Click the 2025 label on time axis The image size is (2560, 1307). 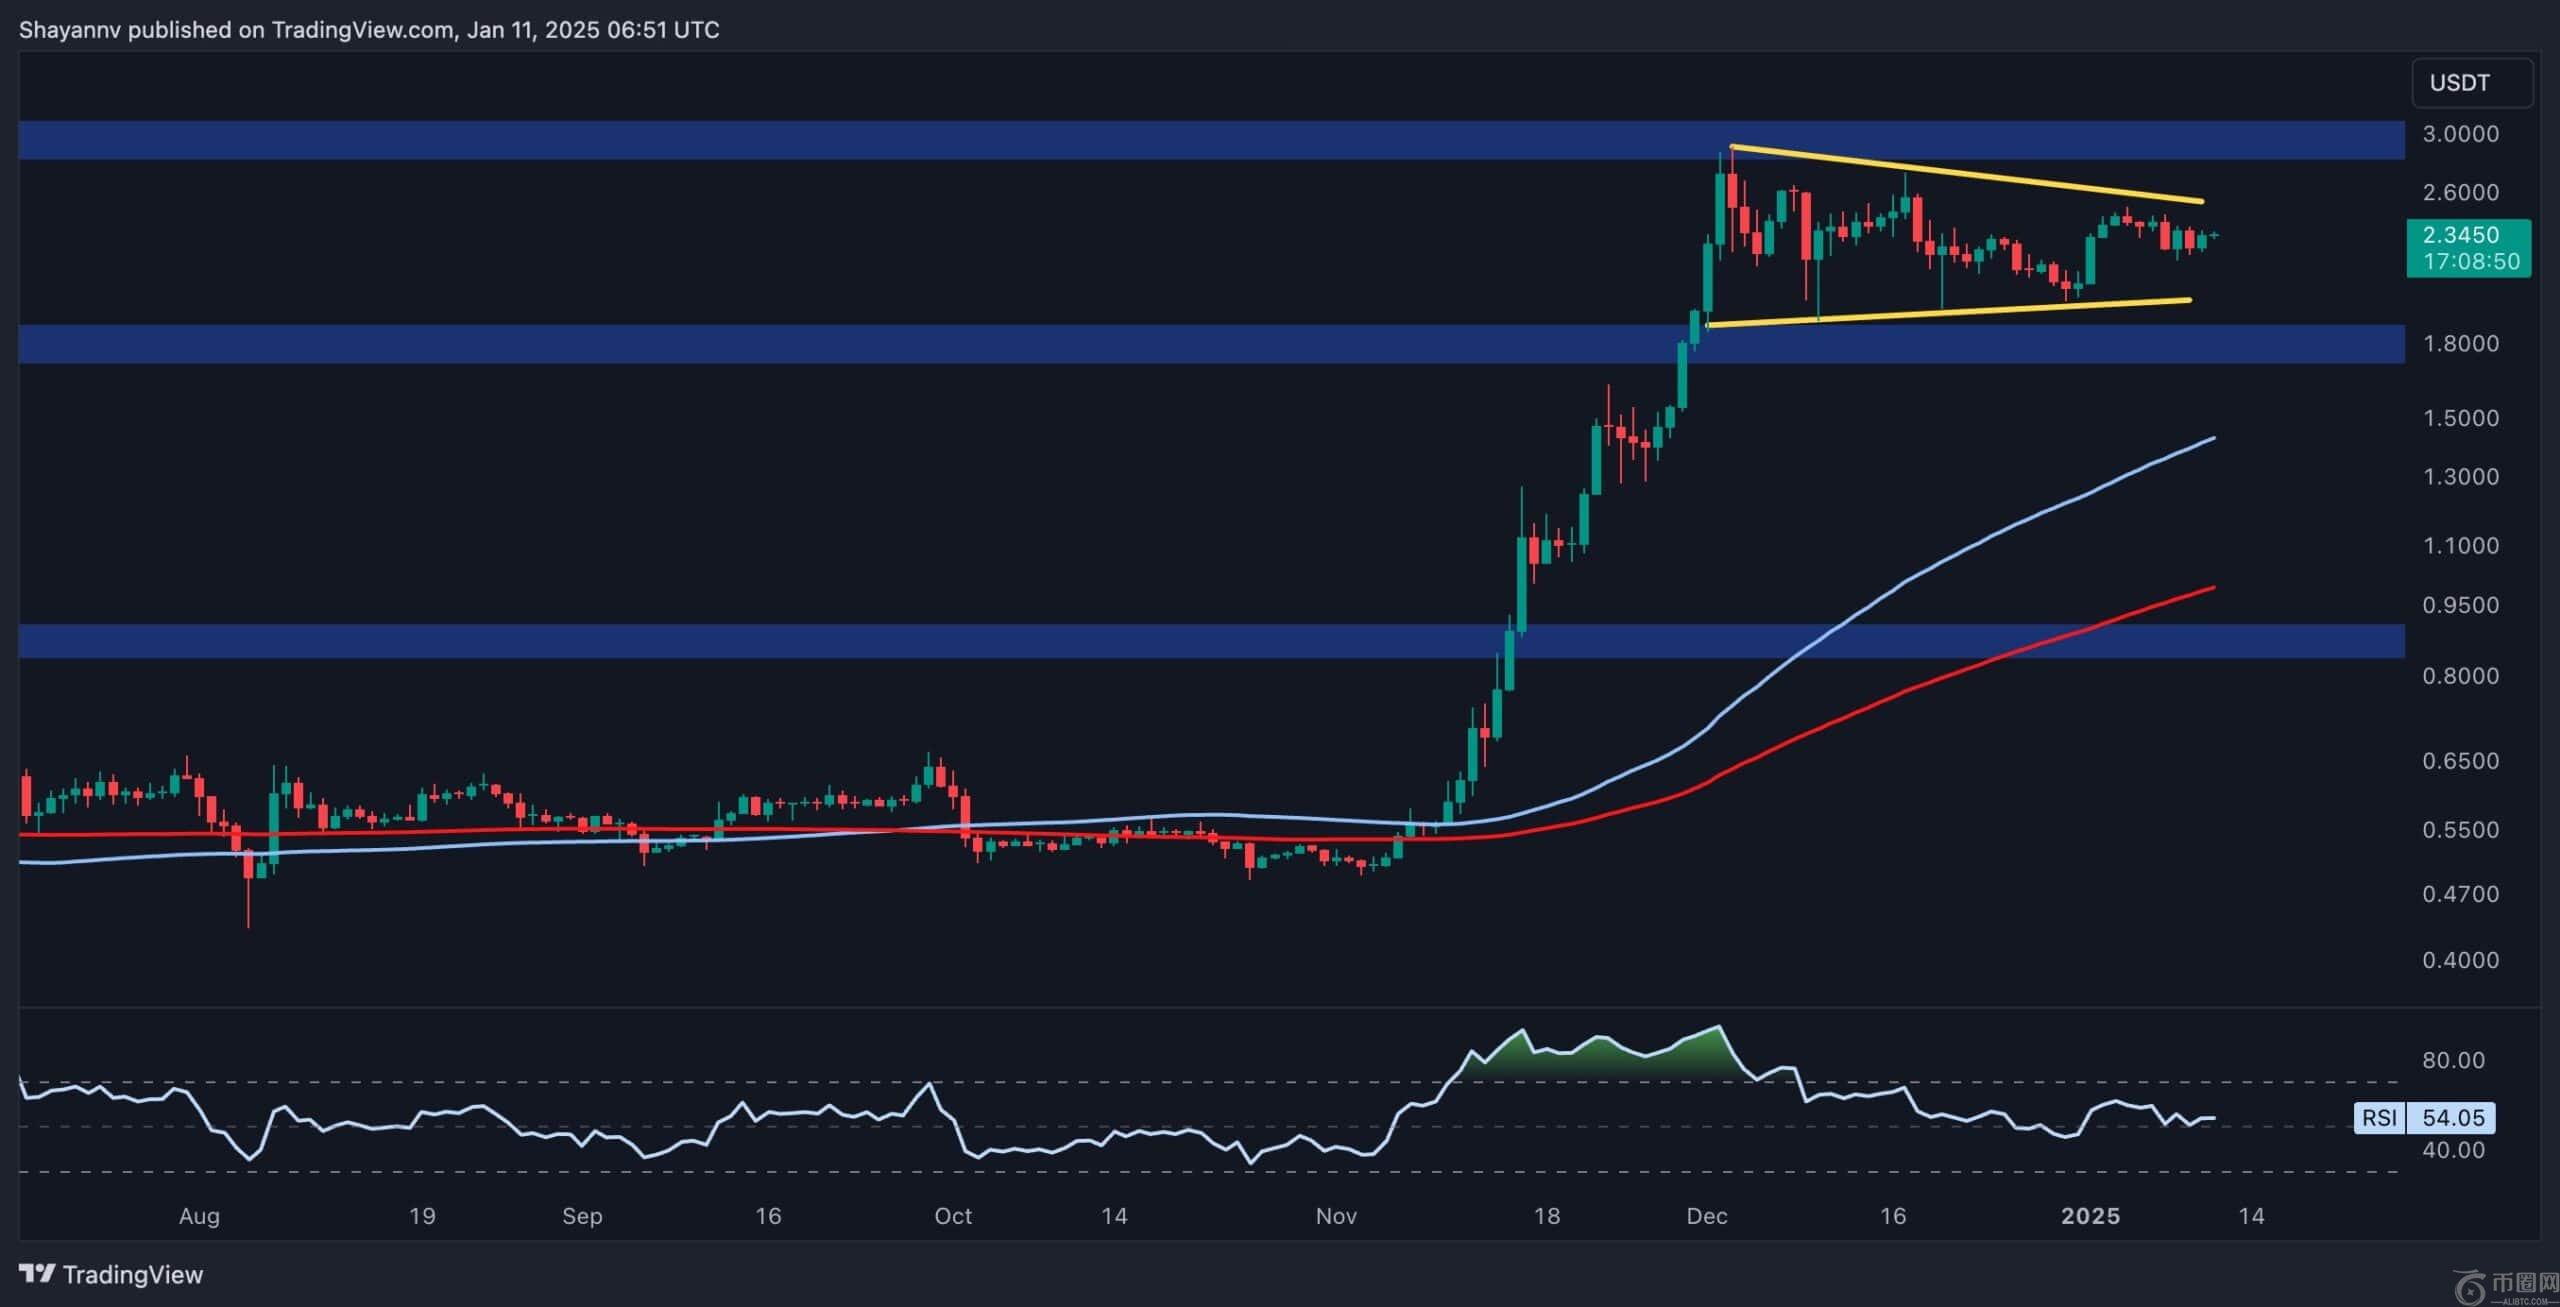[2091, 1216]
